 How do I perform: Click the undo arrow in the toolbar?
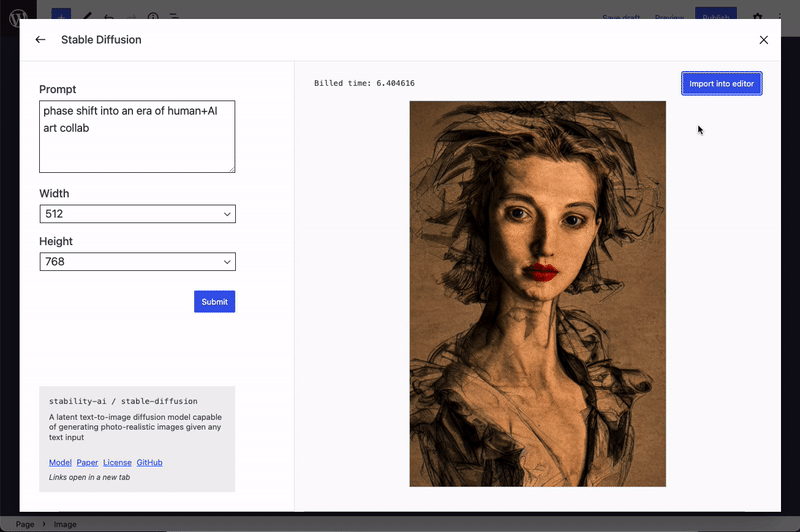tap(109, 17)
